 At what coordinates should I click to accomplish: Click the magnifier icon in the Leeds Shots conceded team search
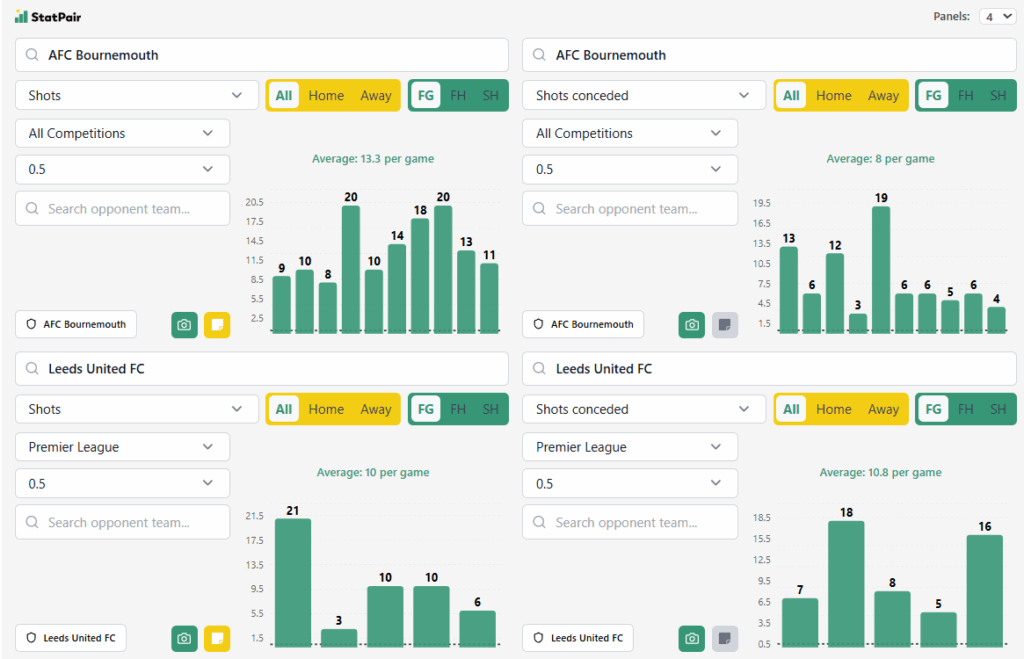pyautogui.click(x=539, y=368)
